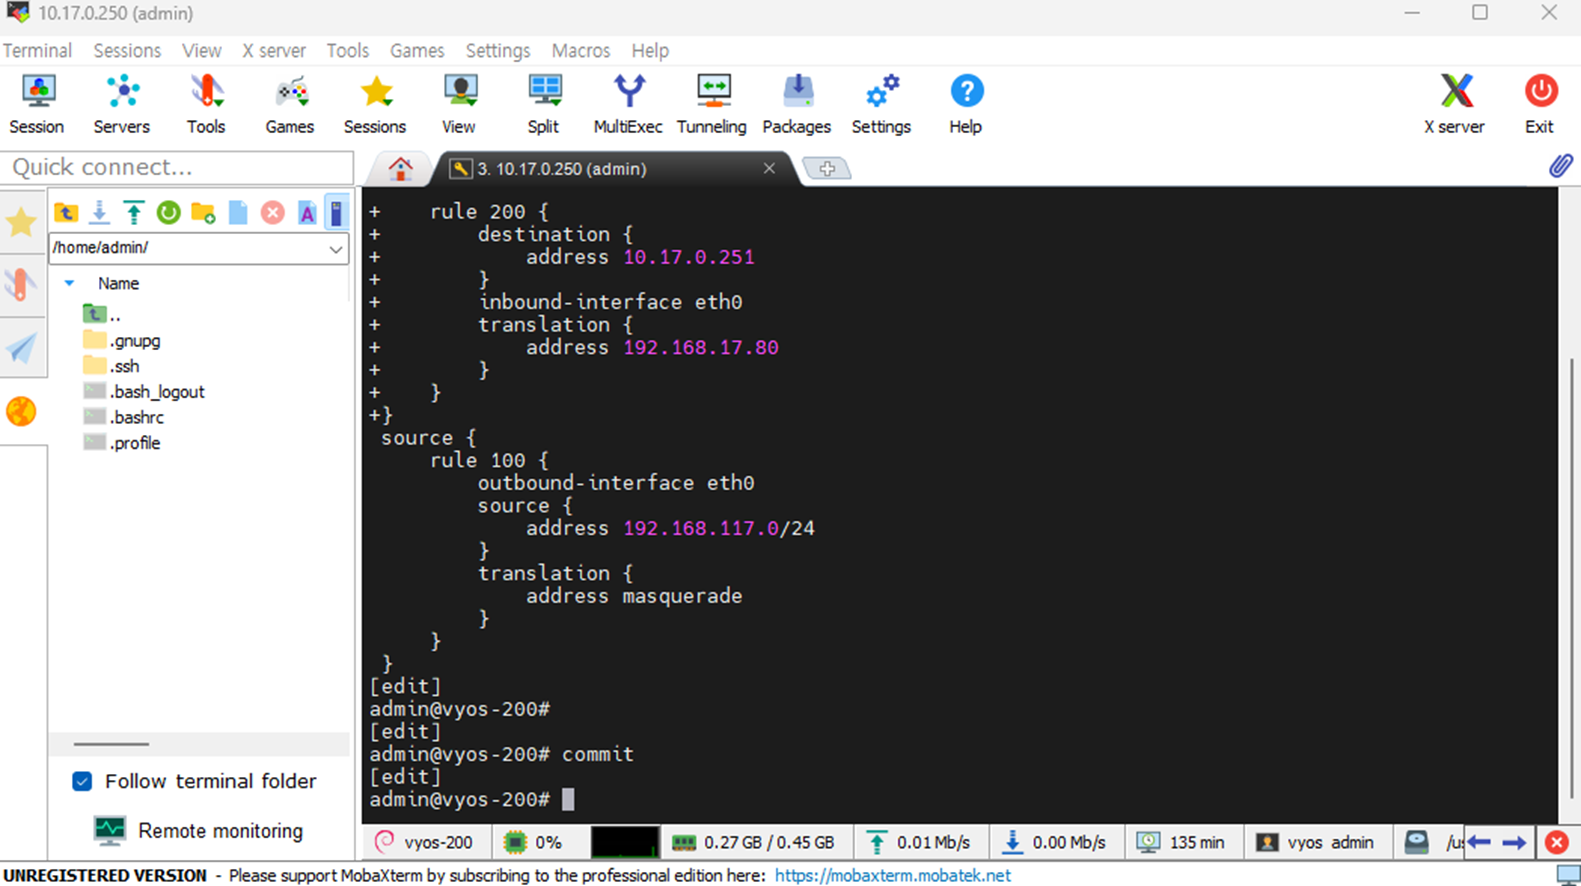Click the Tools toolbar icon
This screenshot has height=886, width=1581.
[x=206, y=104]
